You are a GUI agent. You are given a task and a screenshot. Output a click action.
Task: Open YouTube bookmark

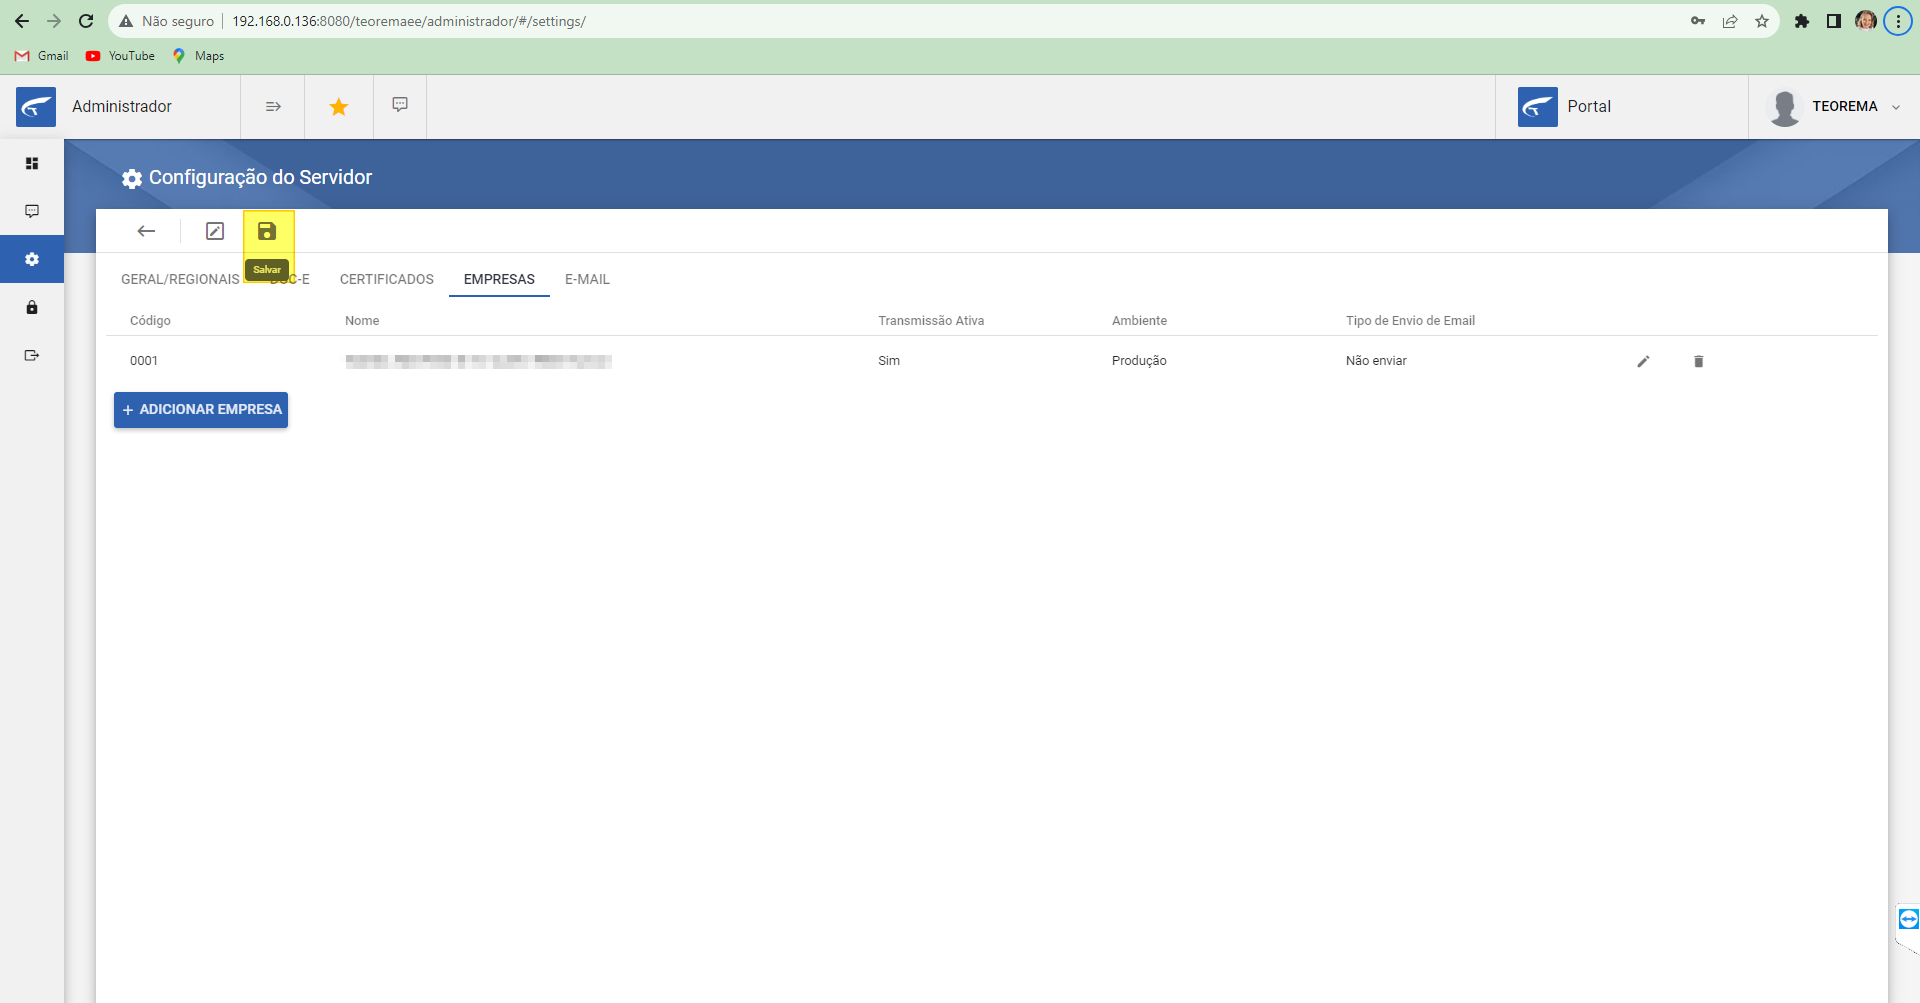pos(120,56)
